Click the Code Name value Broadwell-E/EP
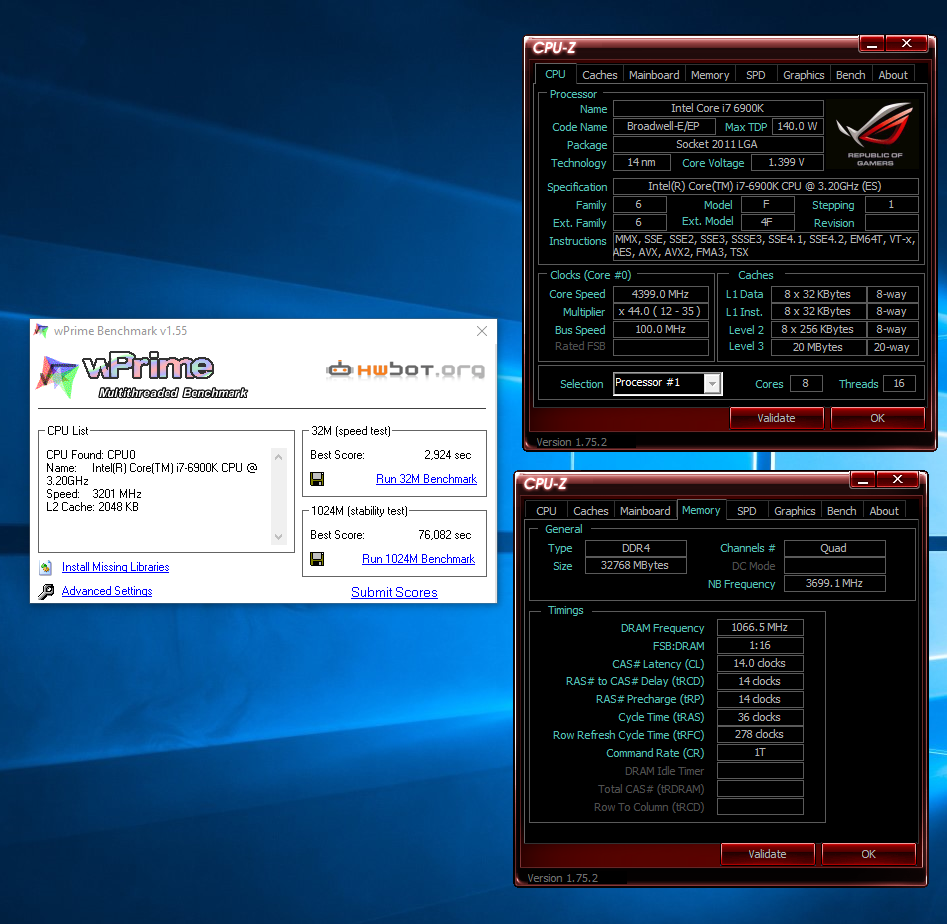 click(x=664, y=126)
